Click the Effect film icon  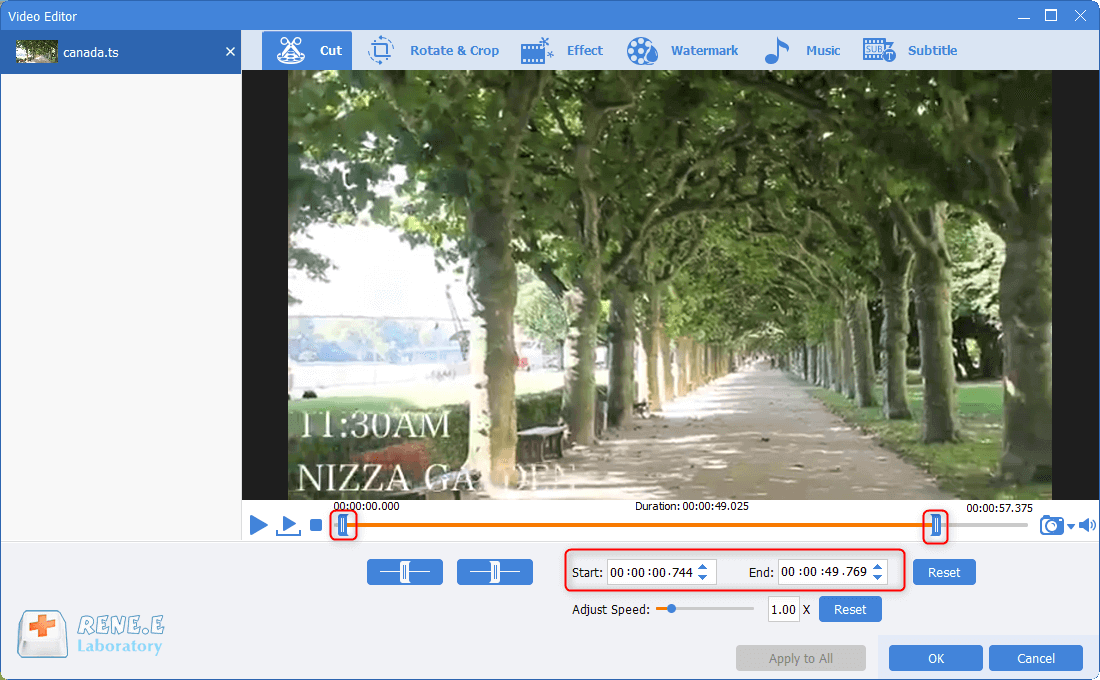537,51
